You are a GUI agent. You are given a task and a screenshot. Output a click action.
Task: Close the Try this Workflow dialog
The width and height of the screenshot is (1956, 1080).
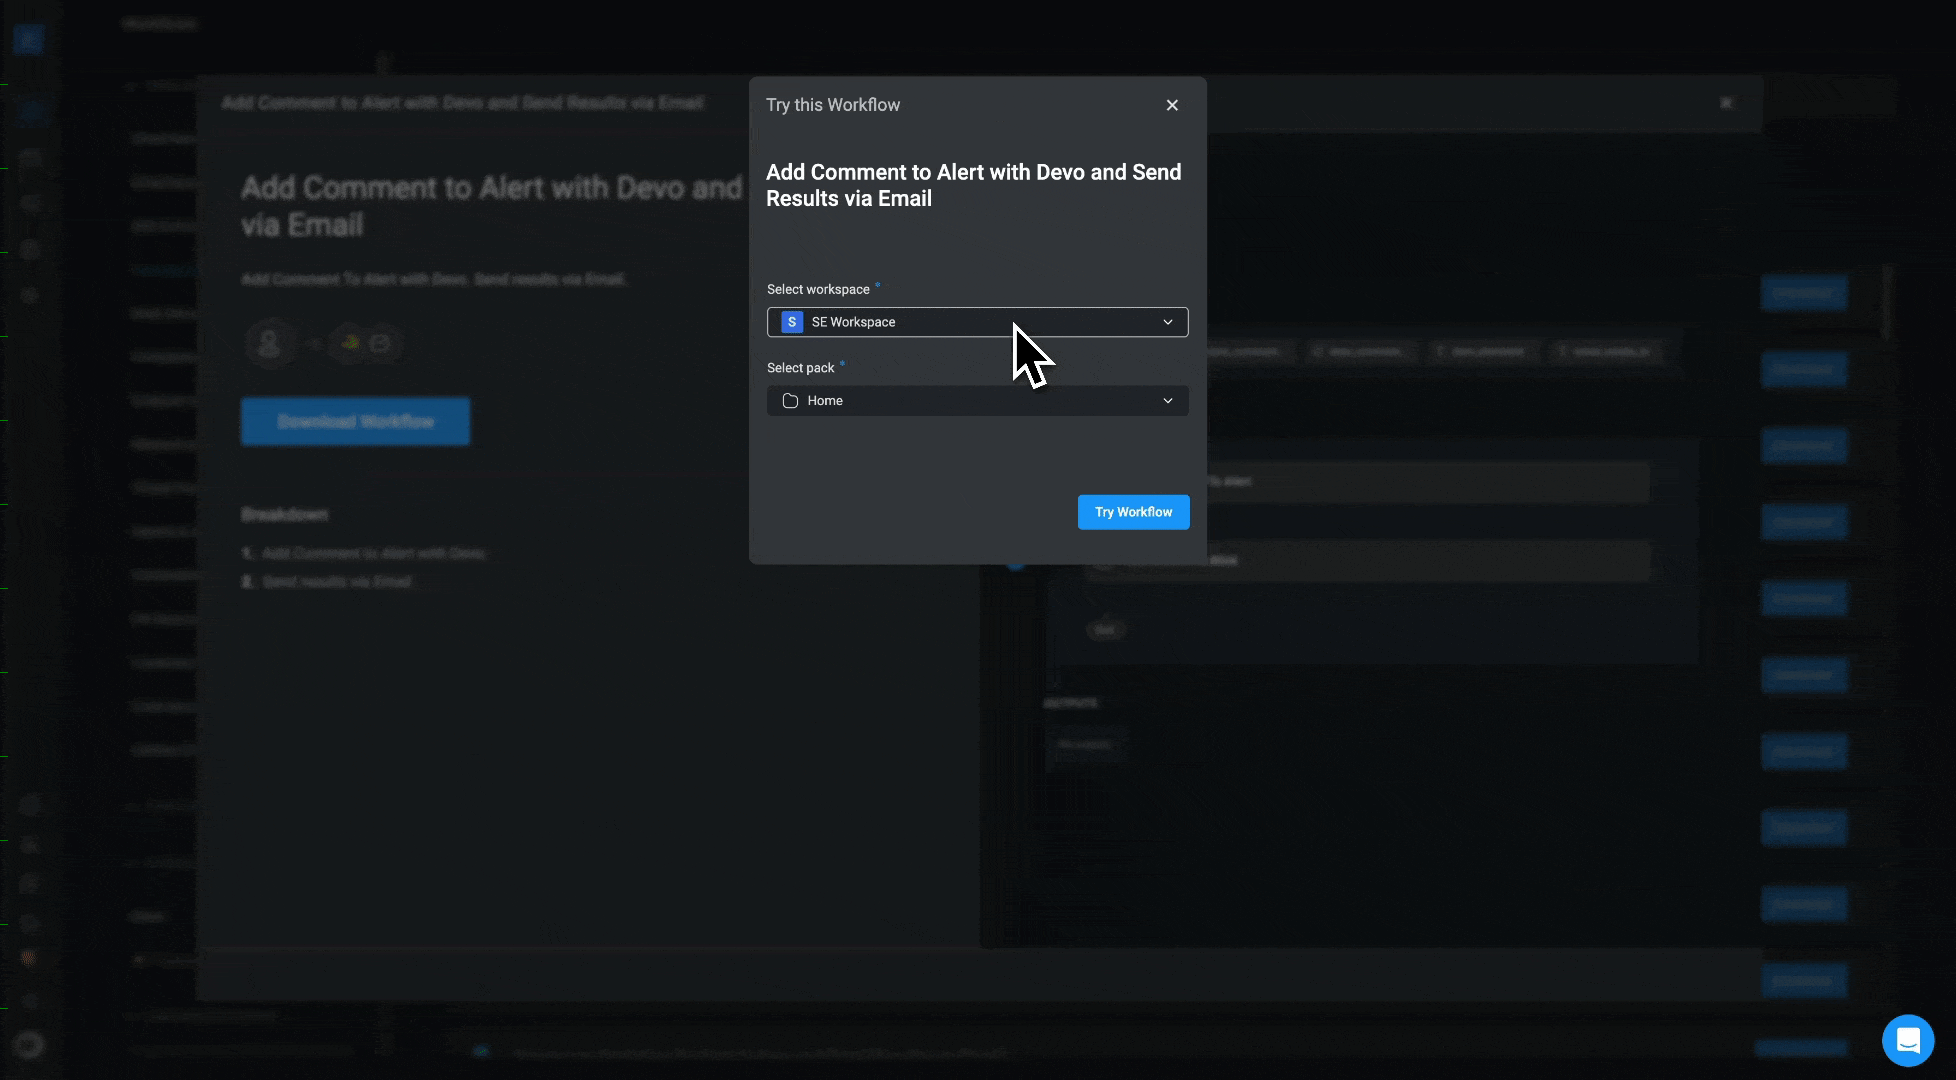[1172, 105]
